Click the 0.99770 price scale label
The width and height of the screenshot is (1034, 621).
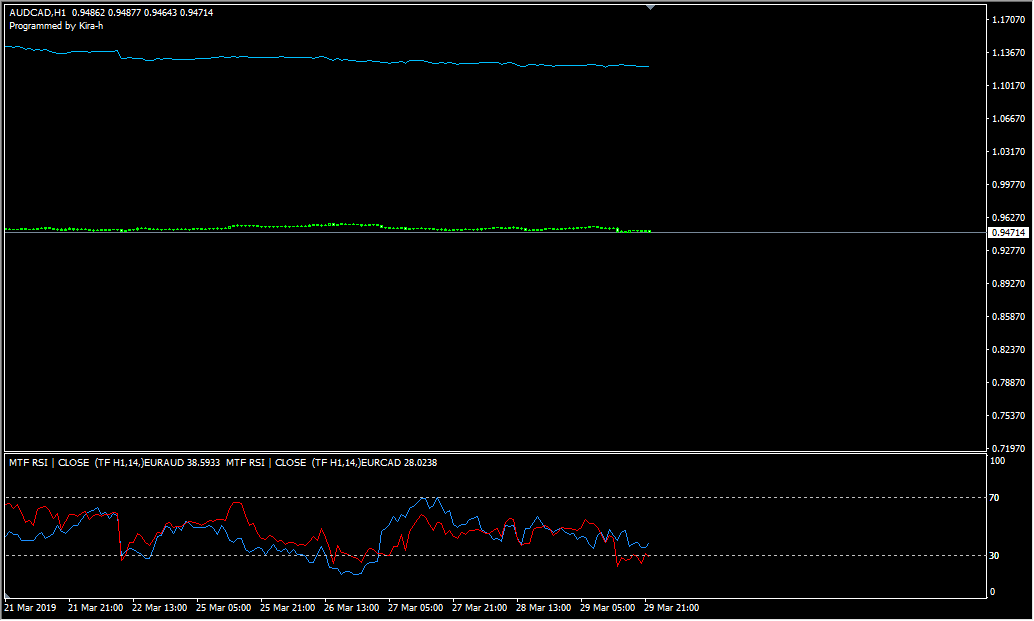pos(1008,185)
